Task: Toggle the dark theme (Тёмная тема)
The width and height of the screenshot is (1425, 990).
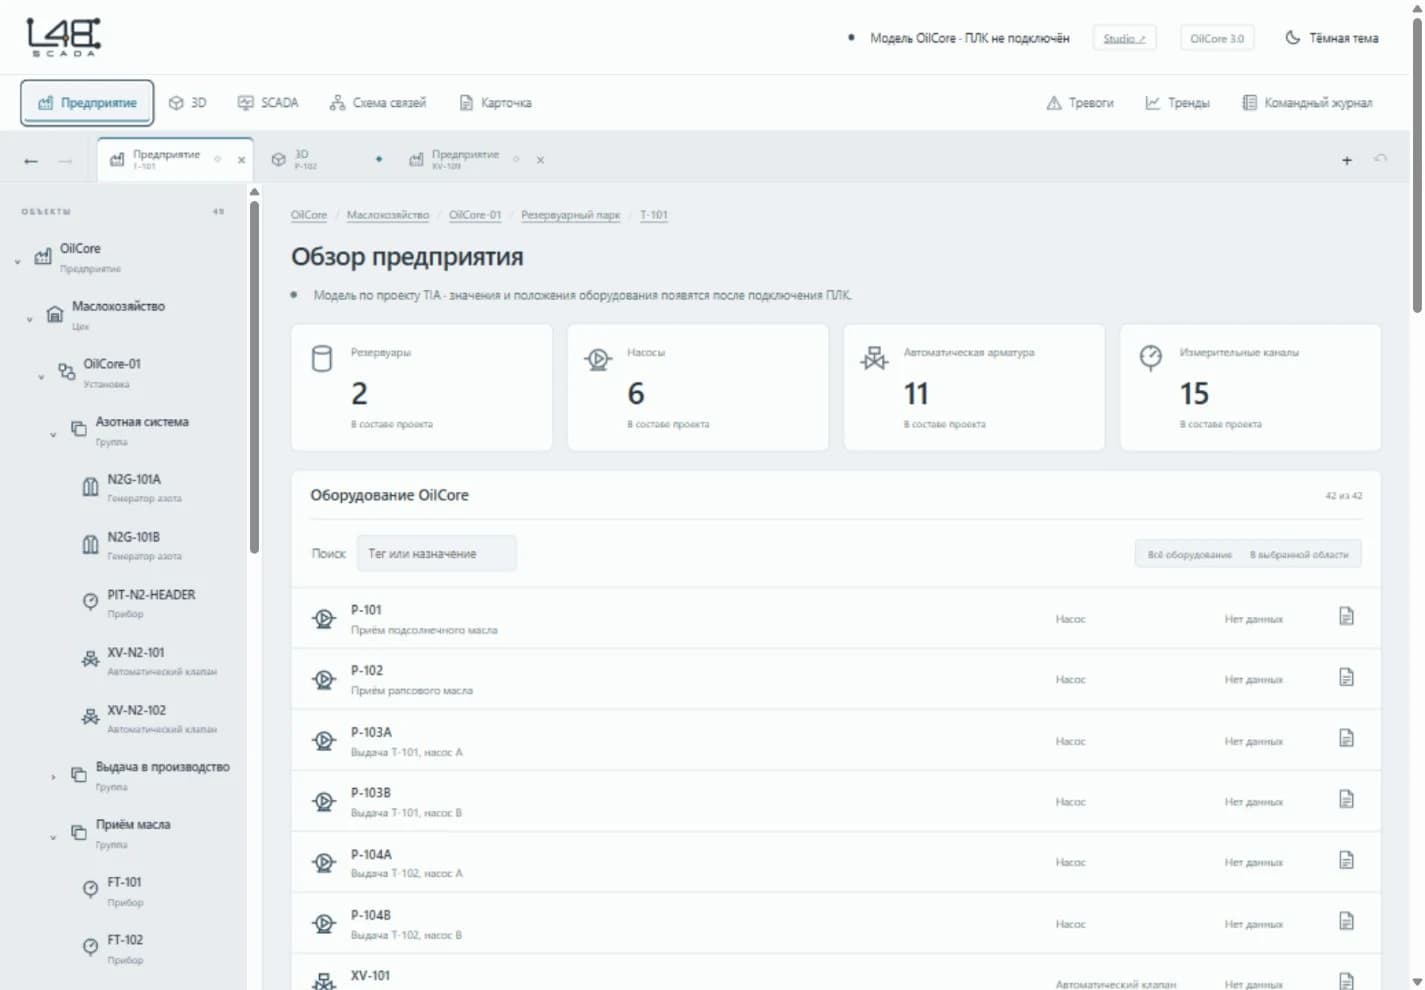Action: tap(1332, 38)
